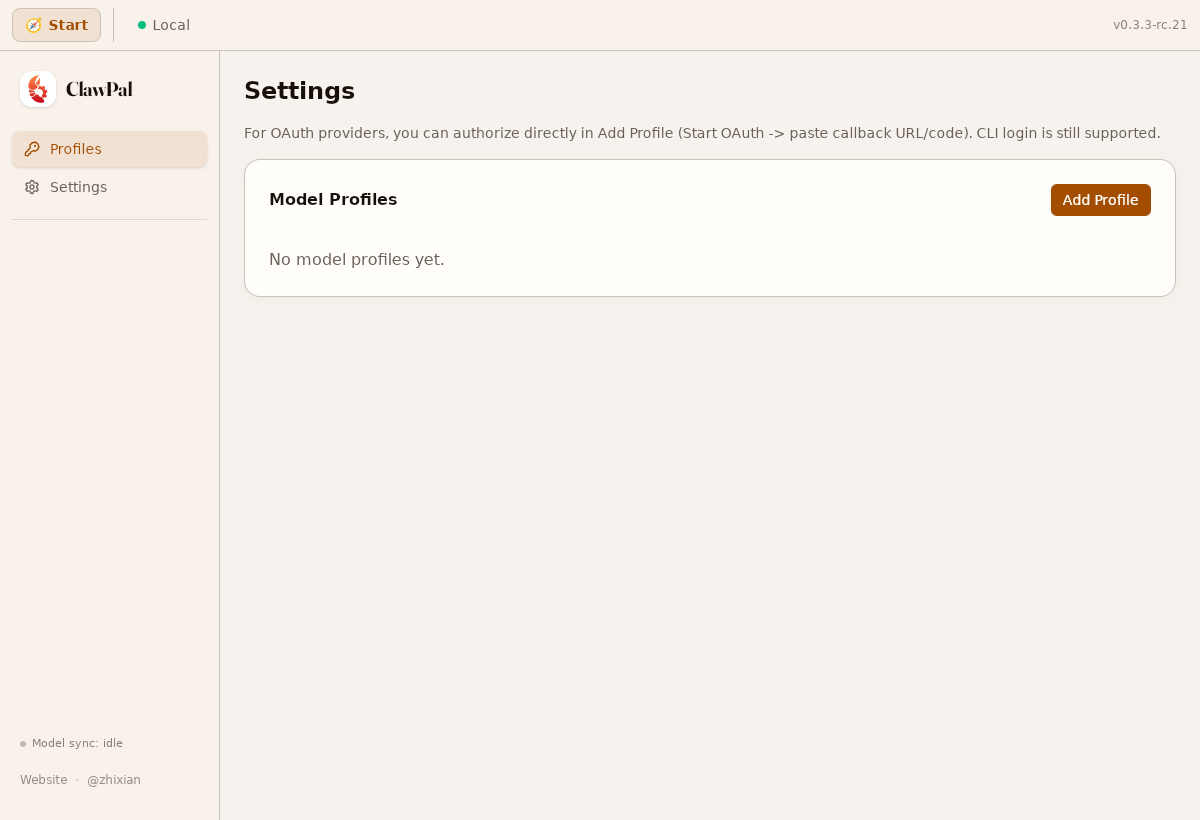
Task: Click the Start button in top bar
Action: point(56,25)
